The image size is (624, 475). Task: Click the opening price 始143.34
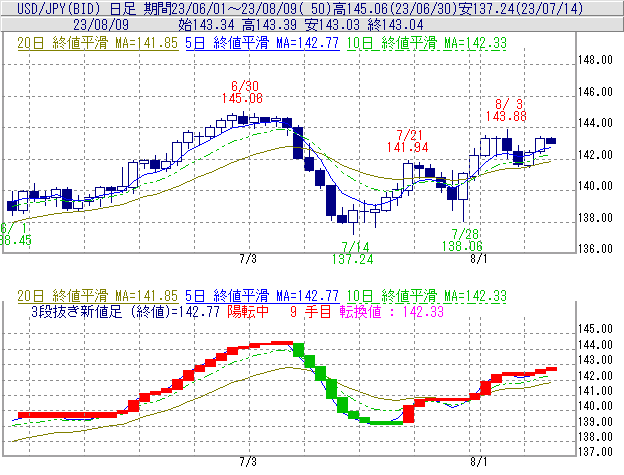pos(206,25)
